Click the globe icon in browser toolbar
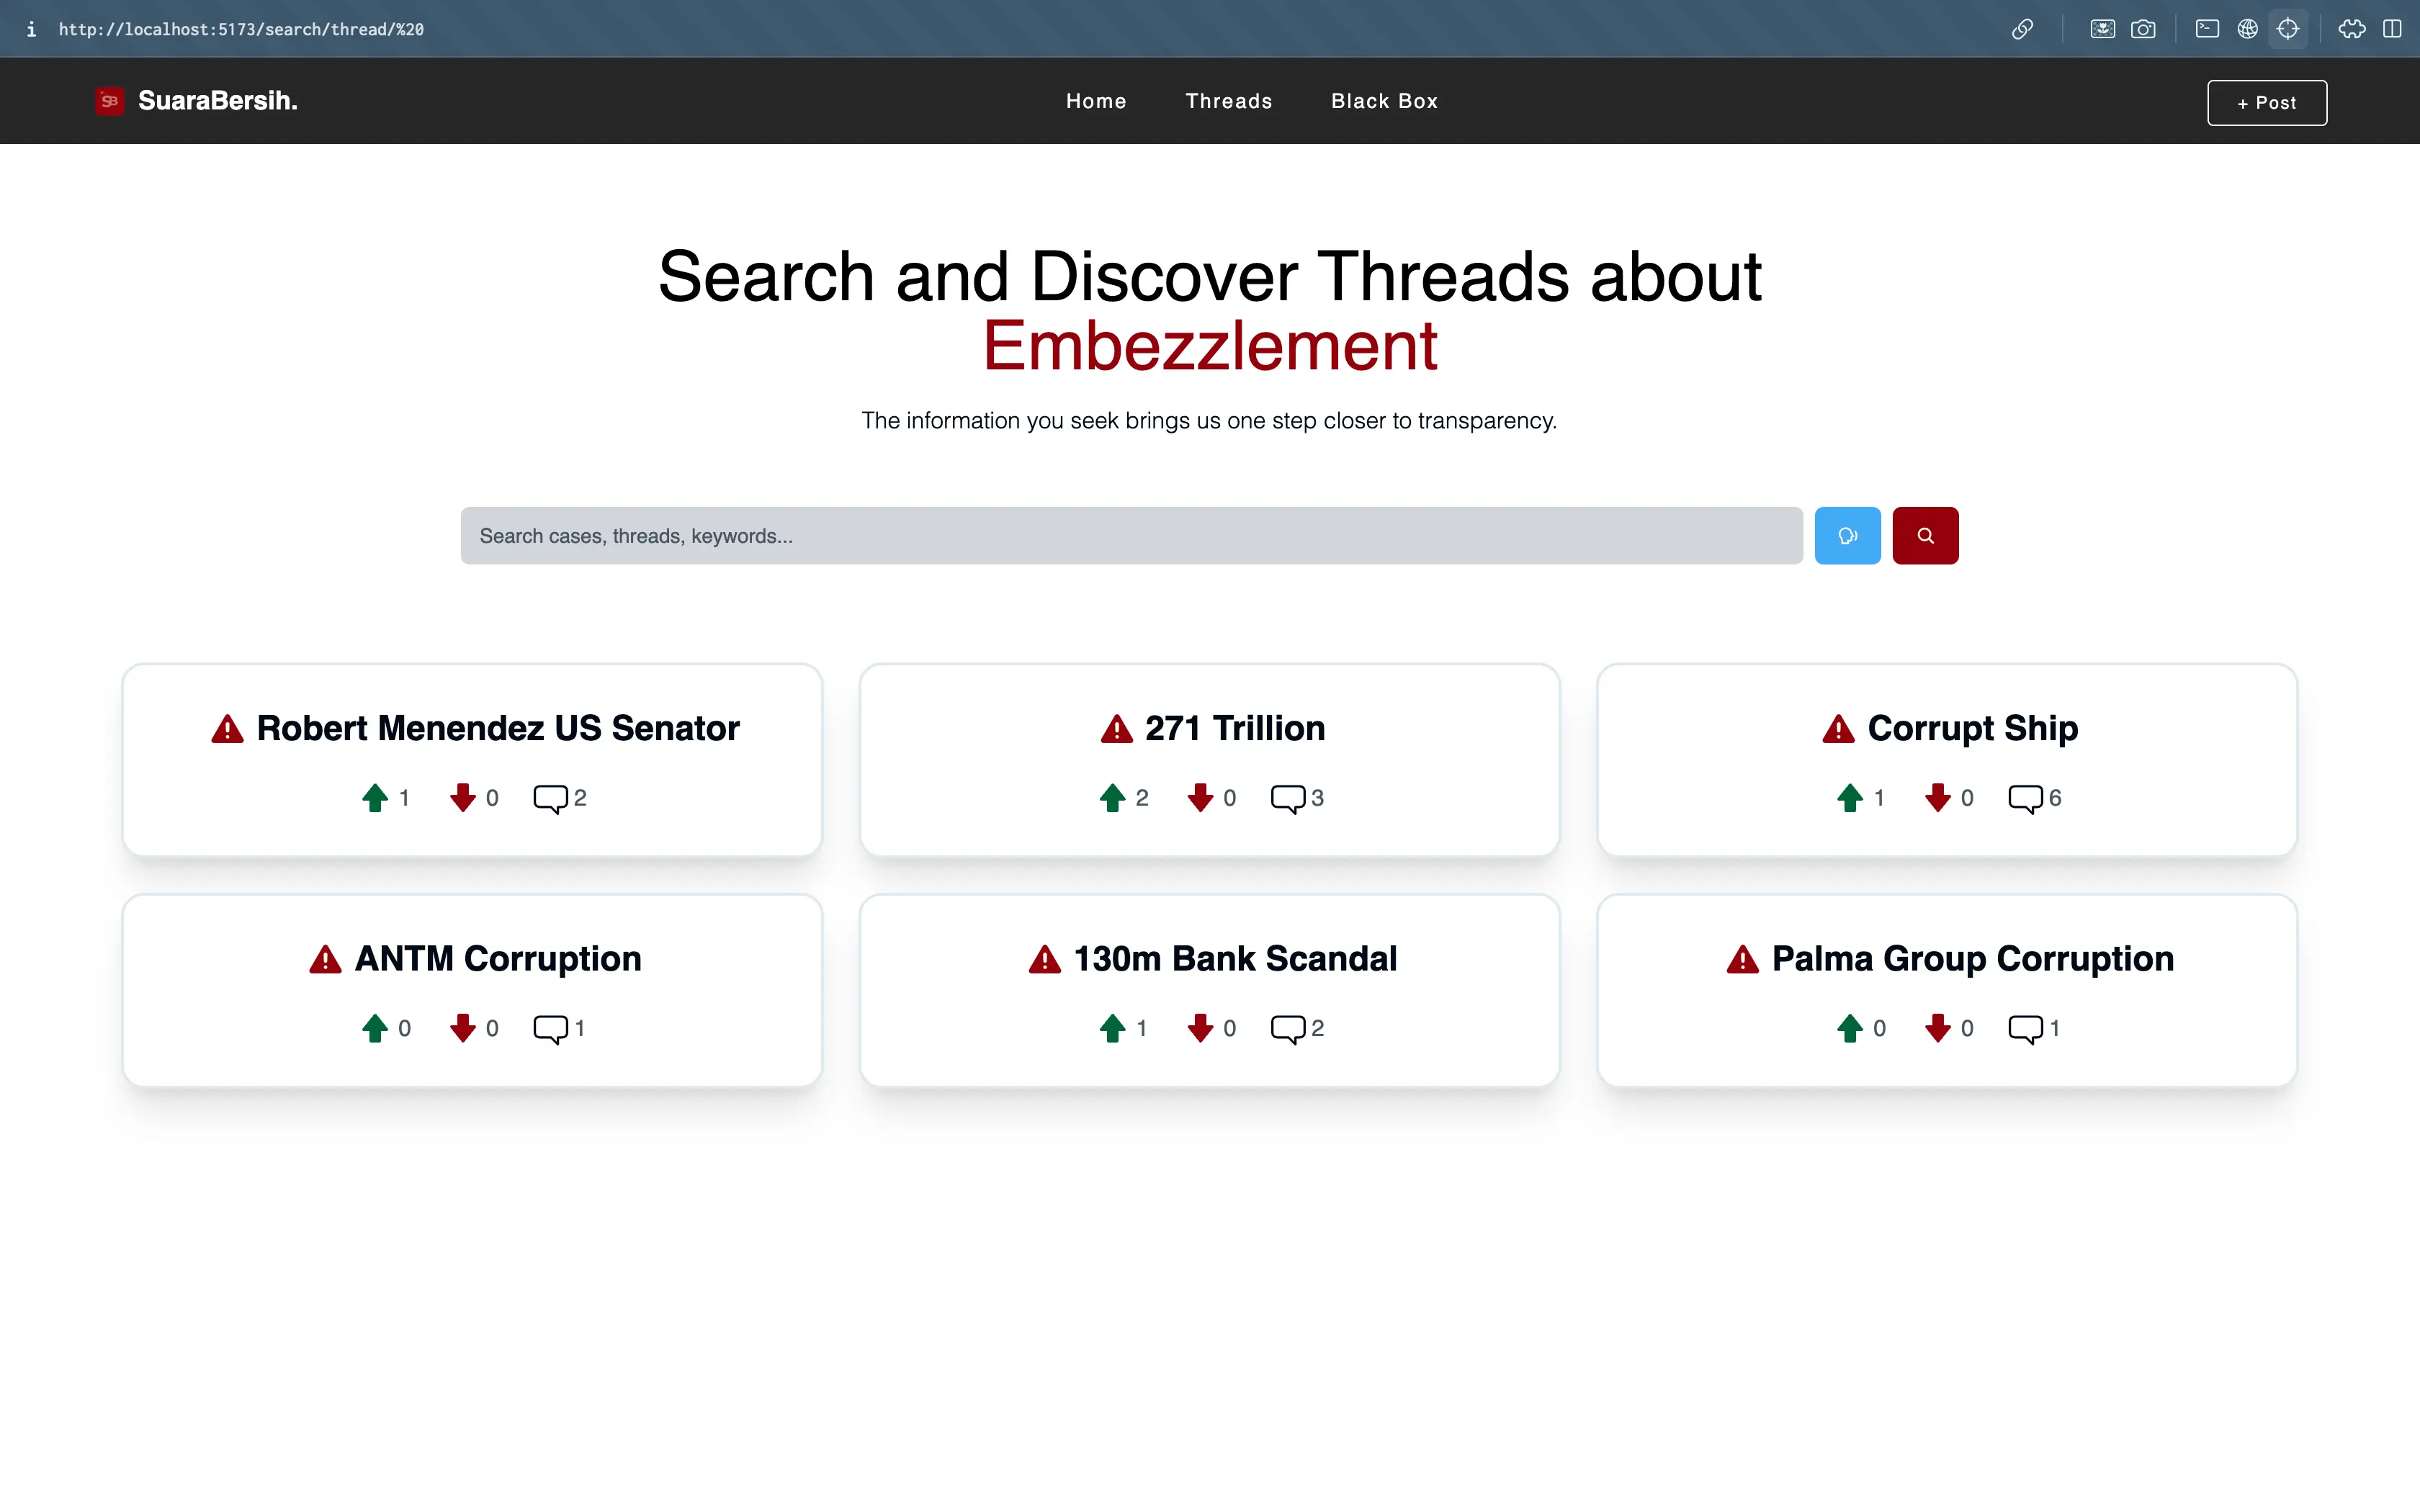Viewport: 2420px width, 1512px height. [2247, 29]
